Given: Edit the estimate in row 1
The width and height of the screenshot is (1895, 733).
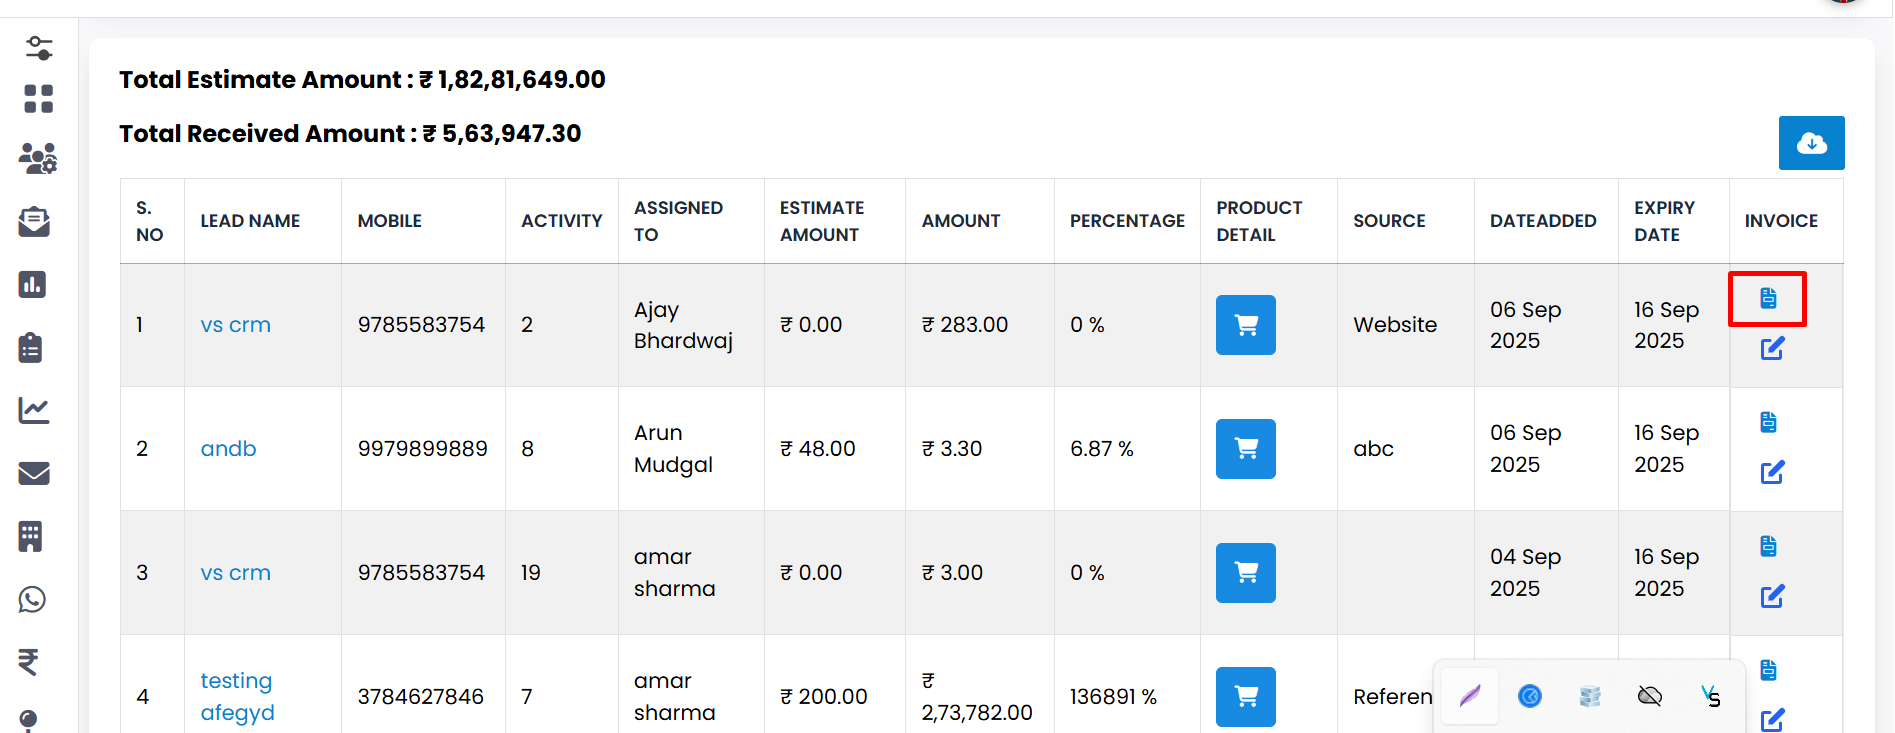Looking at the screenshot, I should tap(1772, 348).
